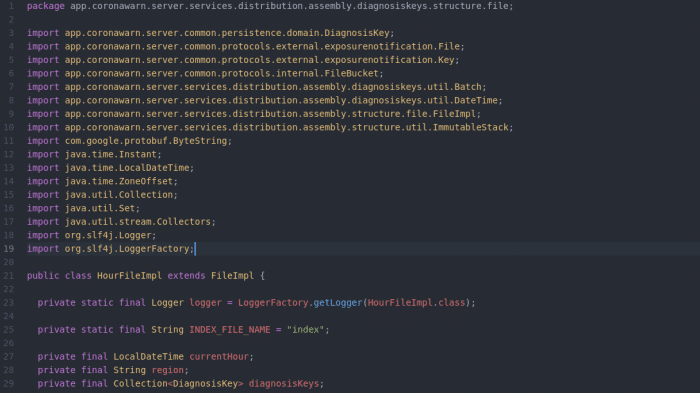Click the "index" string literal
The image size is (700, 393).
click(305, 330)
